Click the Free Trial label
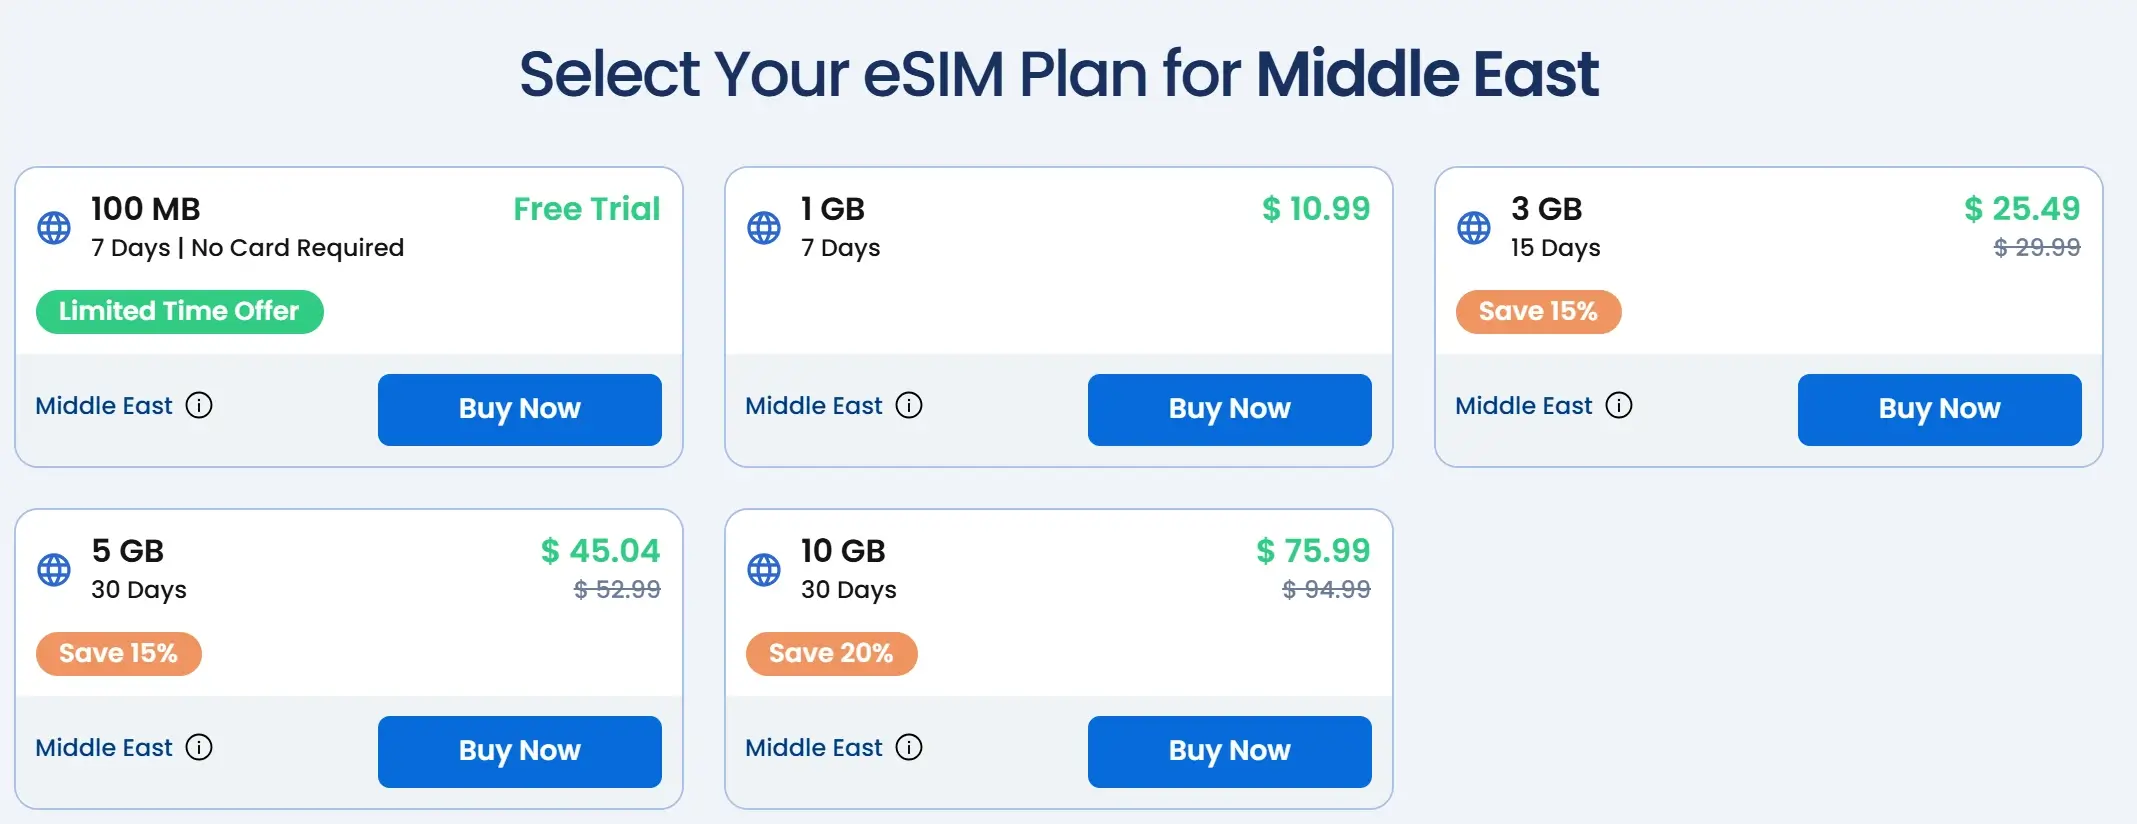The height and width of the screenshot is (824, 2137). tap(587, 209)
